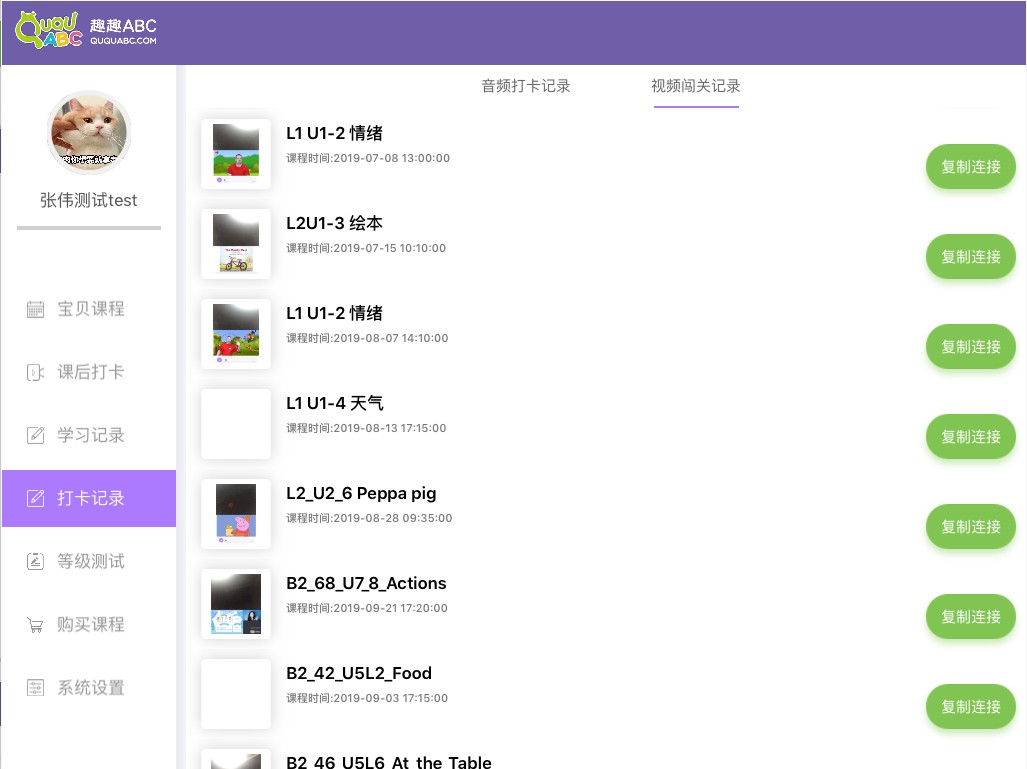Select the 视频闯关记录 tab

point(696,86)
